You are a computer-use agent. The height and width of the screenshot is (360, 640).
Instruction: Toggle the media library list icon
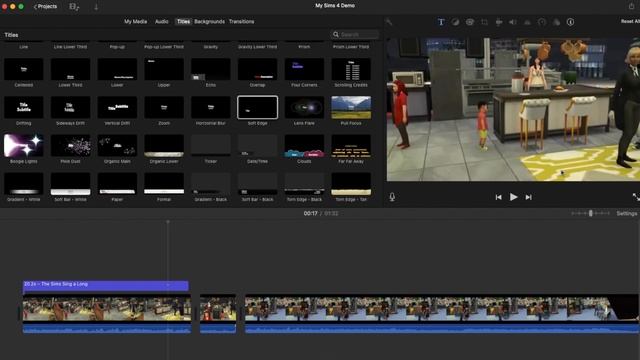point(74,7)
